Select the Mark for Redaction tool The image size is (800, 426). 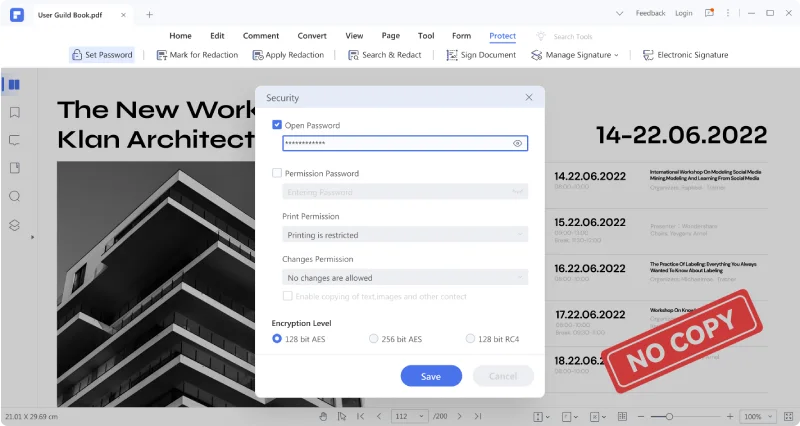(x=197, y=55)
